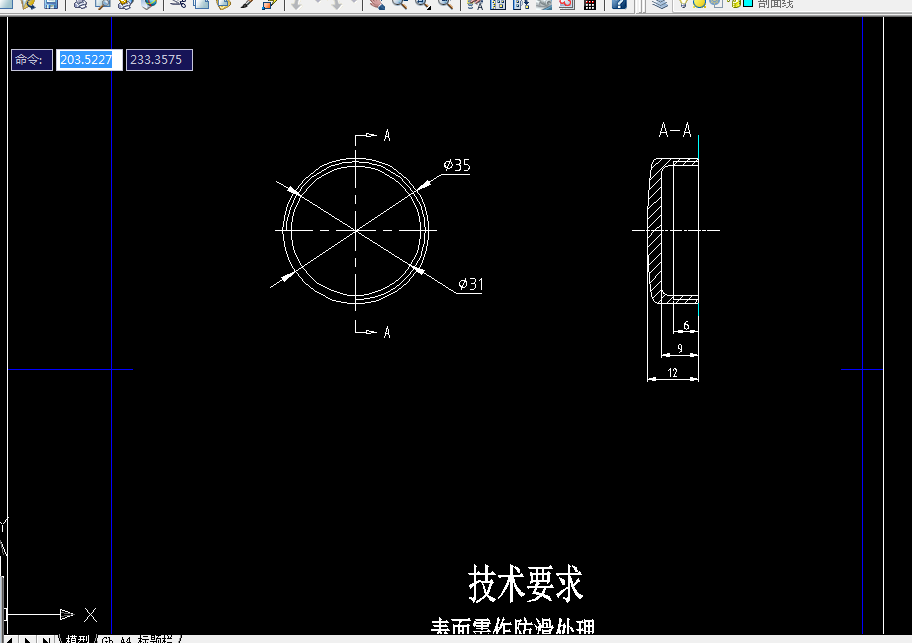Toggle the layer on/off lightbulb

[x=683, y=5]
